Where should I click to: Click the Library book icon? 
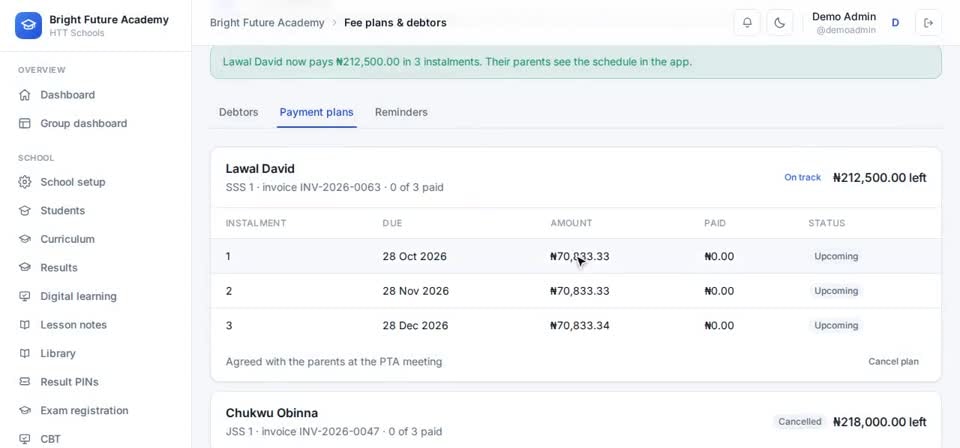point(24,353)
